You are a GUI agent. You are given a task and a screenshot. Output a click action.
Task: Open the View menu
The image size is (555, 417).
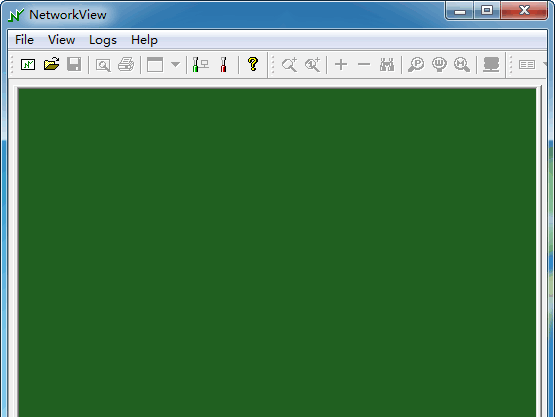62,40
